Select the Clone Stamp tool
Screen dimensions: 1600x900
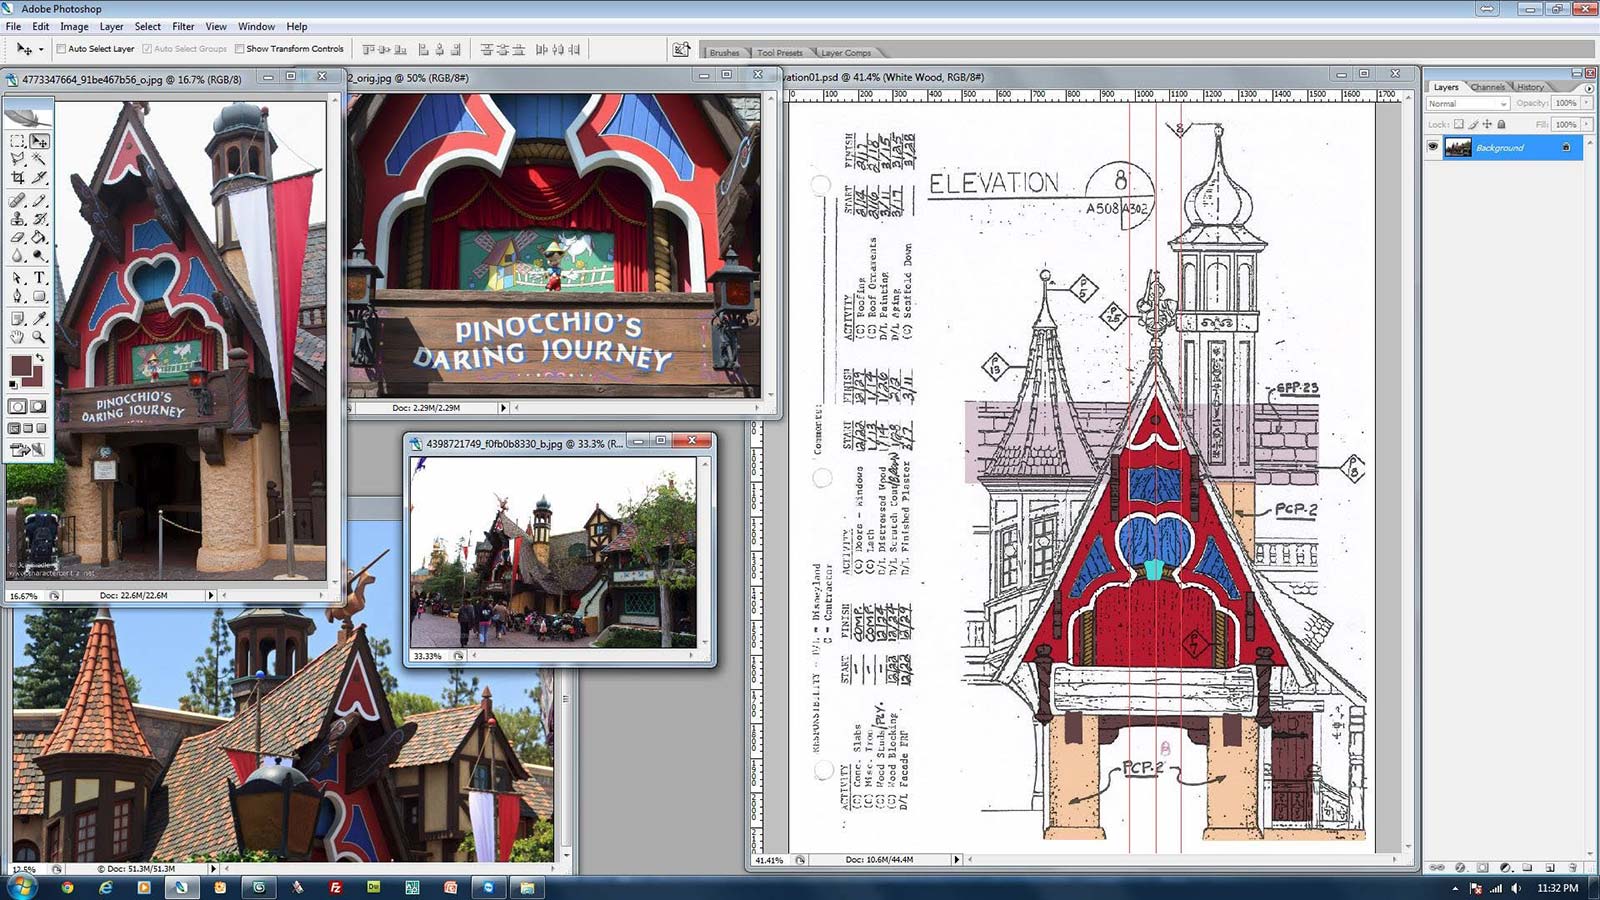[x=18, y=218]
